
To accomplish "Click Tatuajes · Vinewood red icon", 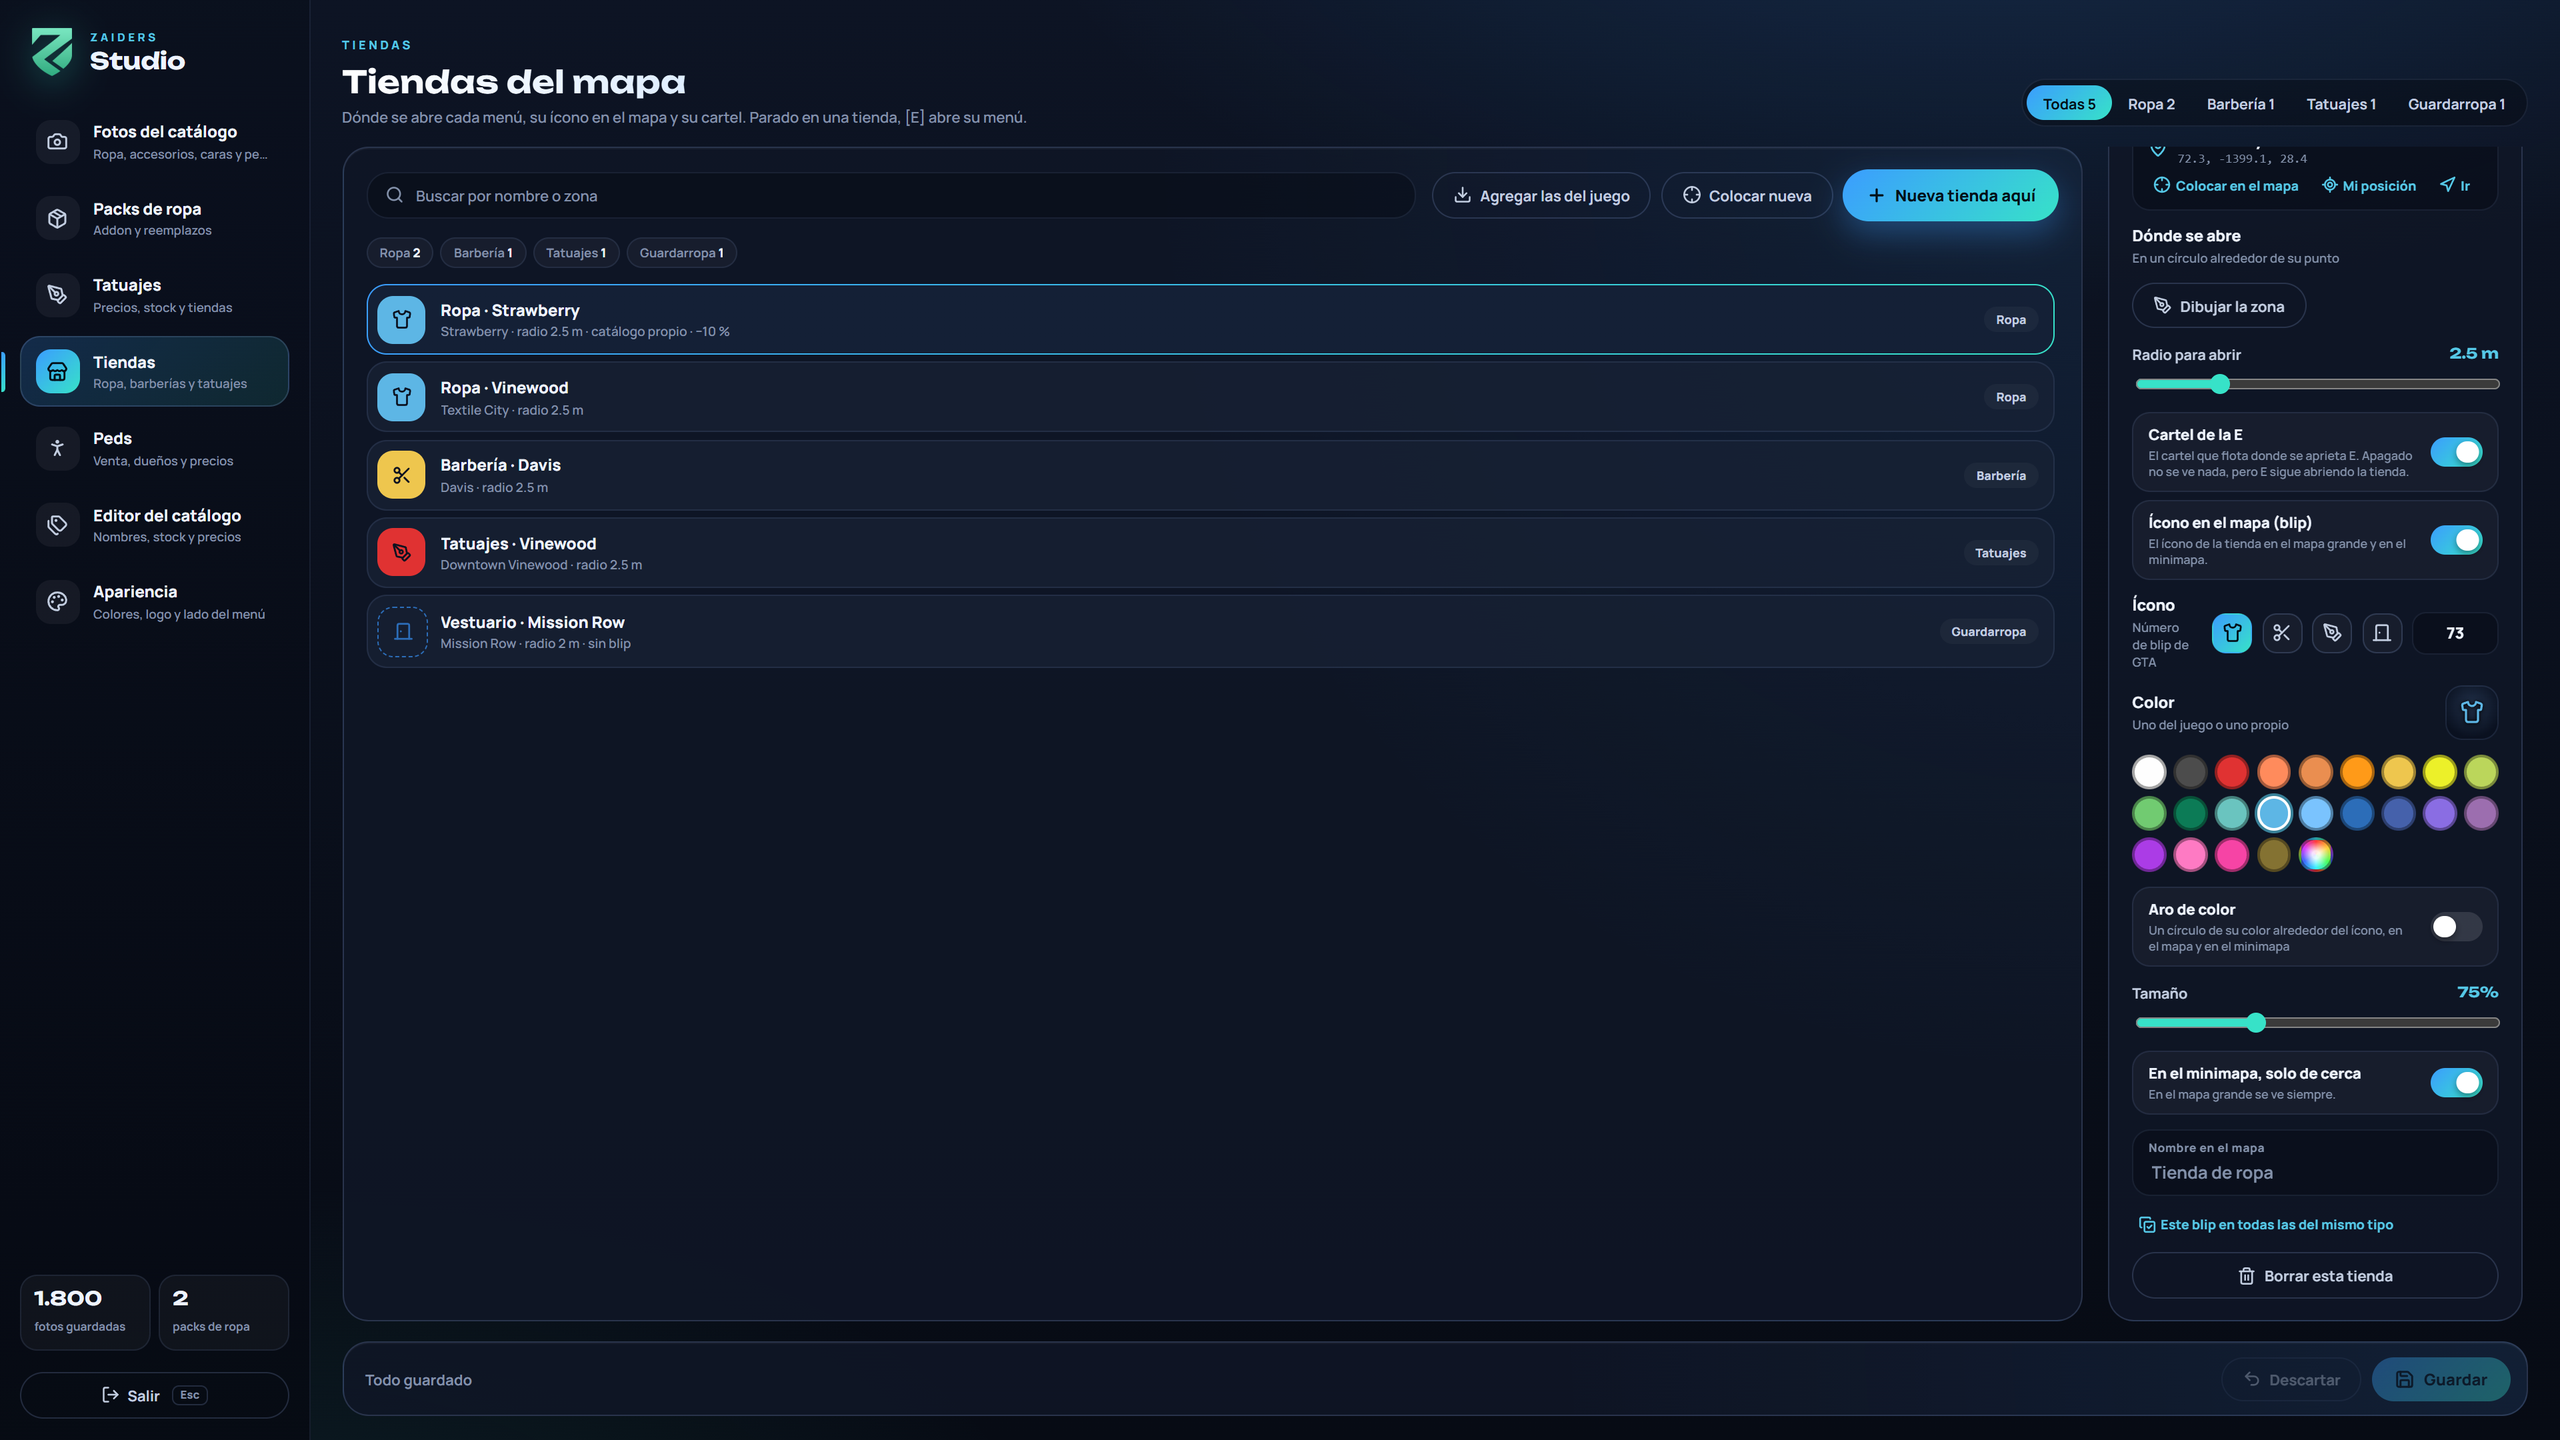I will coord(401,552).
